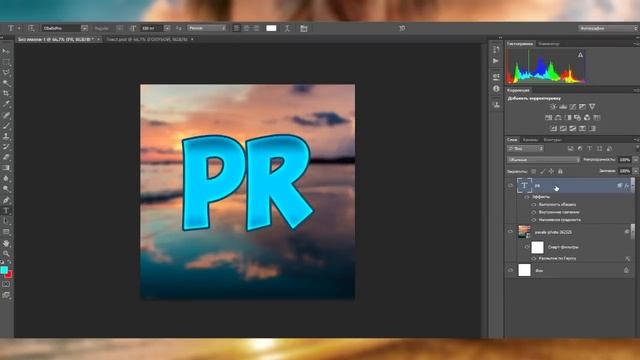Filter layers by type layers
Image resolution: width=640 pixels, height=360 pixels.
590,149
